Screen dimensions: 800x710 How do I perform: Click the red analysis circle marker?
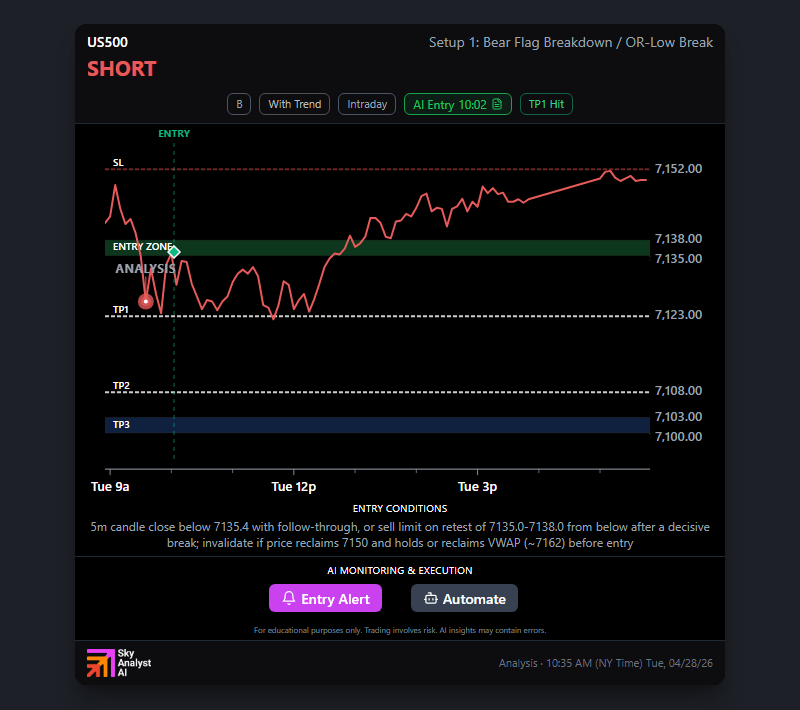coord(146,301)
